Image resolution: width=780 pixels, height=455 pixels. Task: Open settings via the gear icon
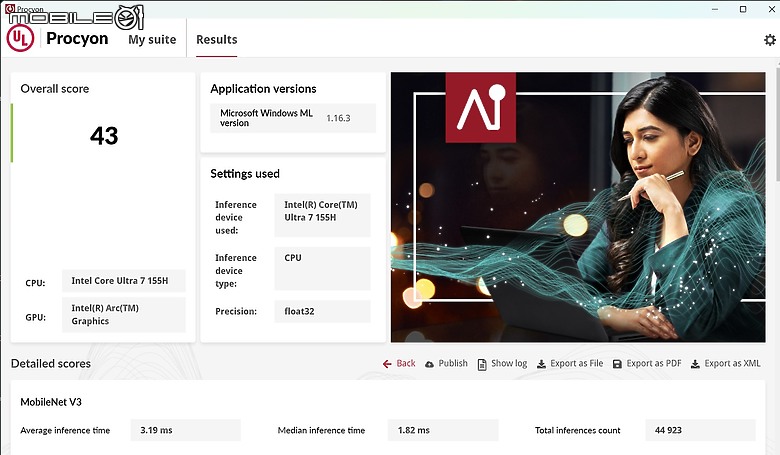(x=770, y=40)
